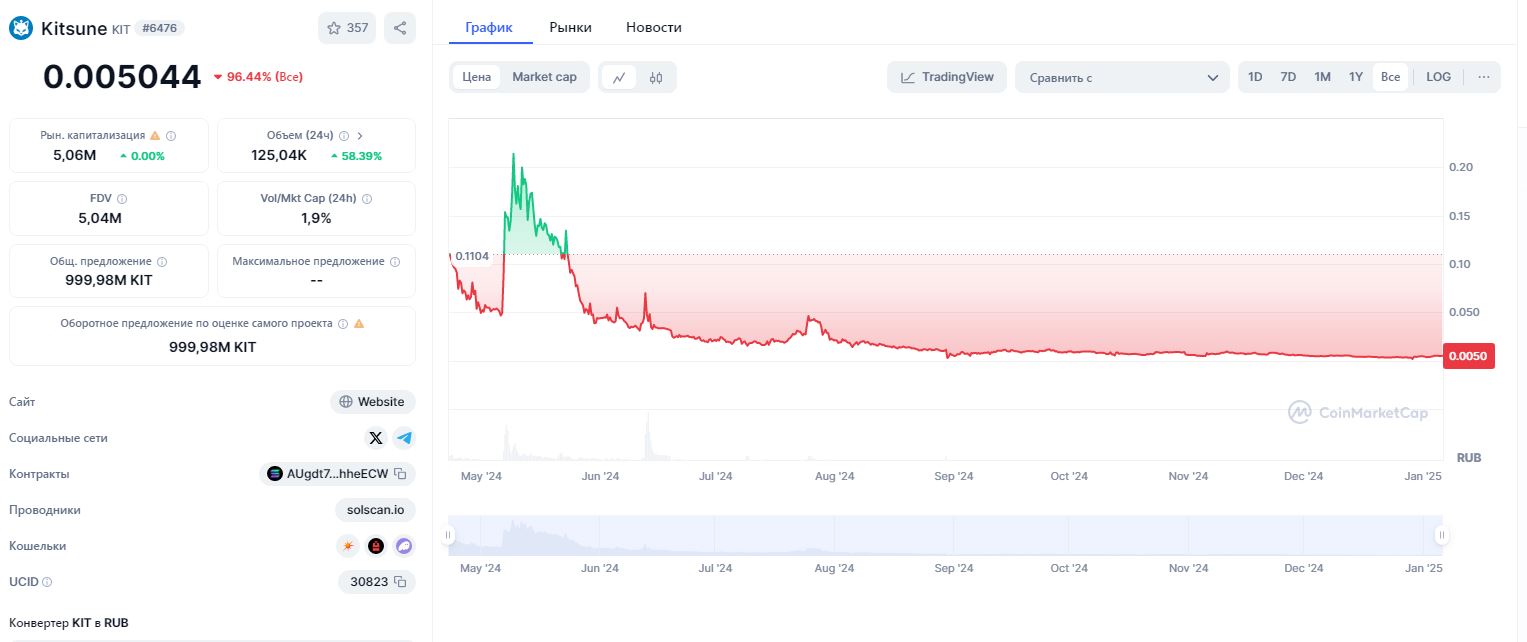
Task: Click the rank badge #6476
Action: pos(160,28)
